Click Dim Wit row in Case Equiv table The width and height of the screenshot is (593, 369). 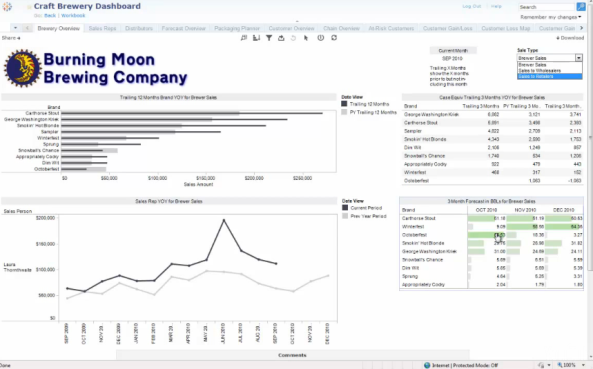coord(492,147)
